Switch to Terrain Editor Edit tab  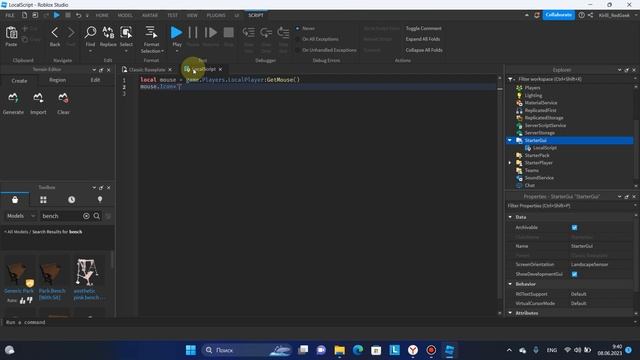click(95, 80)
